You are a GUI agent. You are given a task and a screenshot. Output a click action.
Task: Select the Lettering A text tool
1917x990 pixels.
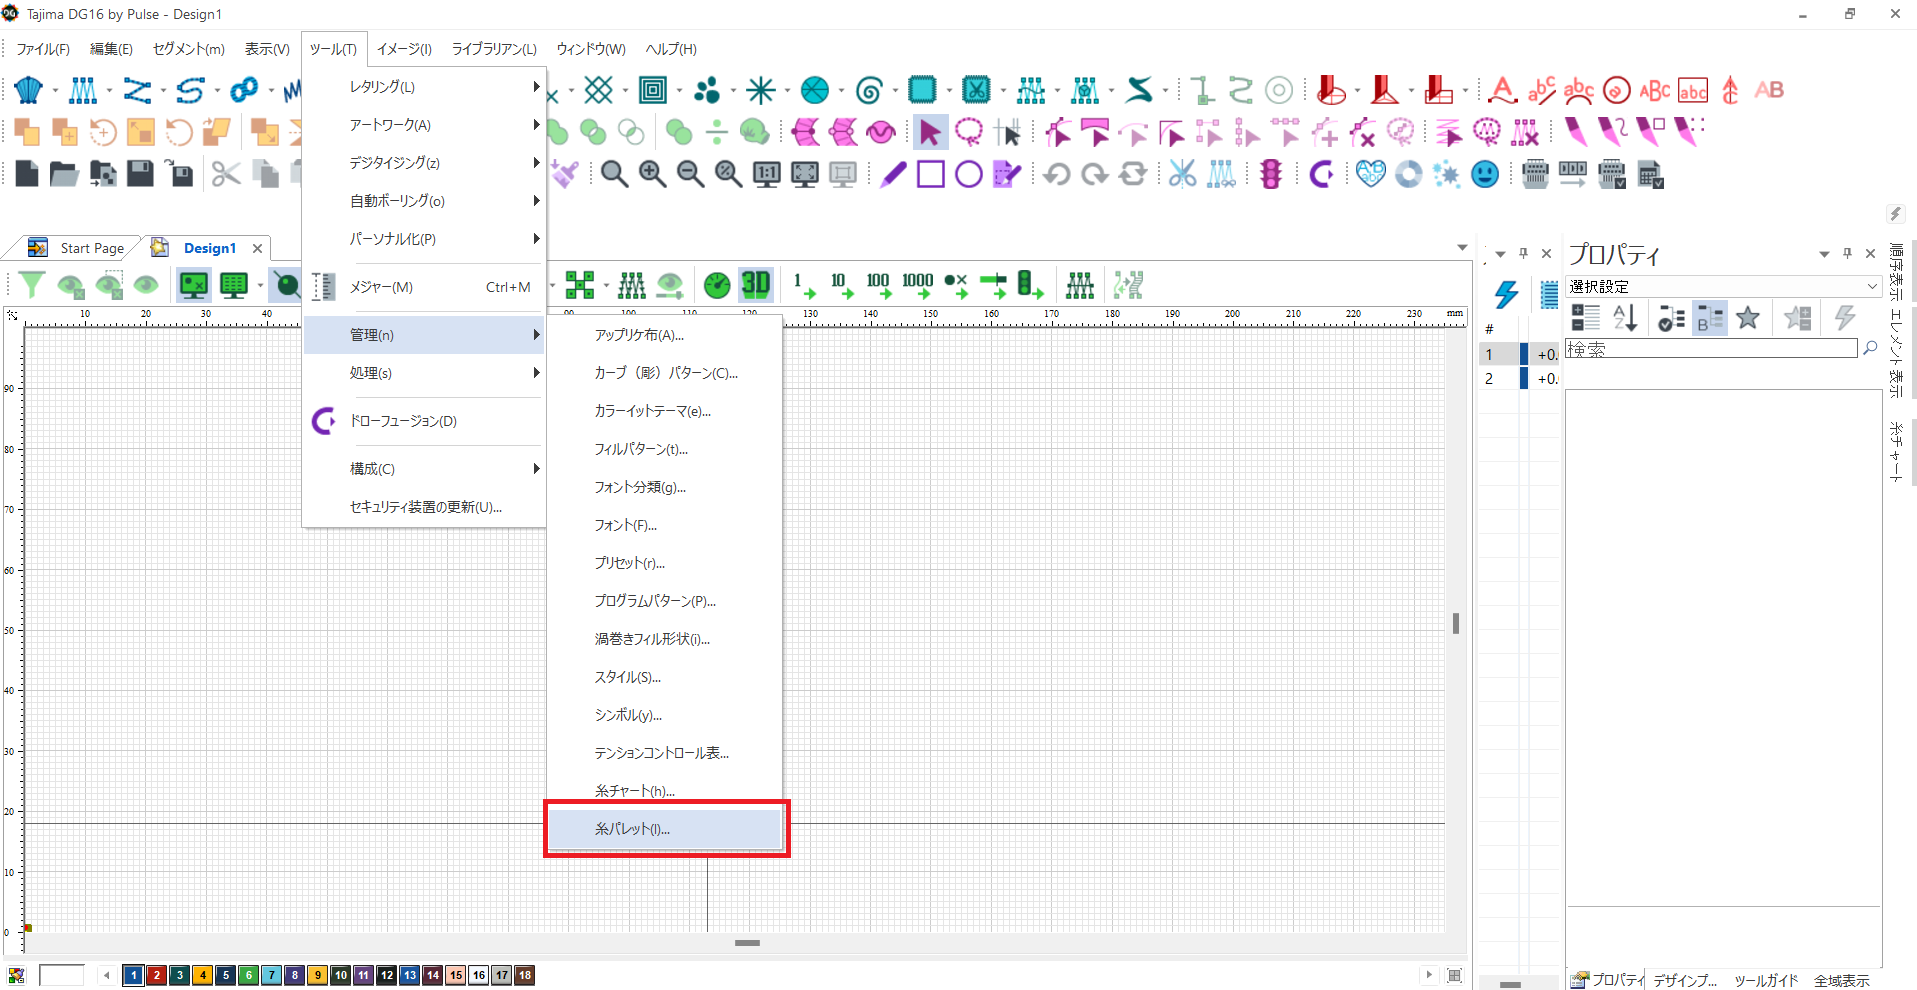1501,90
